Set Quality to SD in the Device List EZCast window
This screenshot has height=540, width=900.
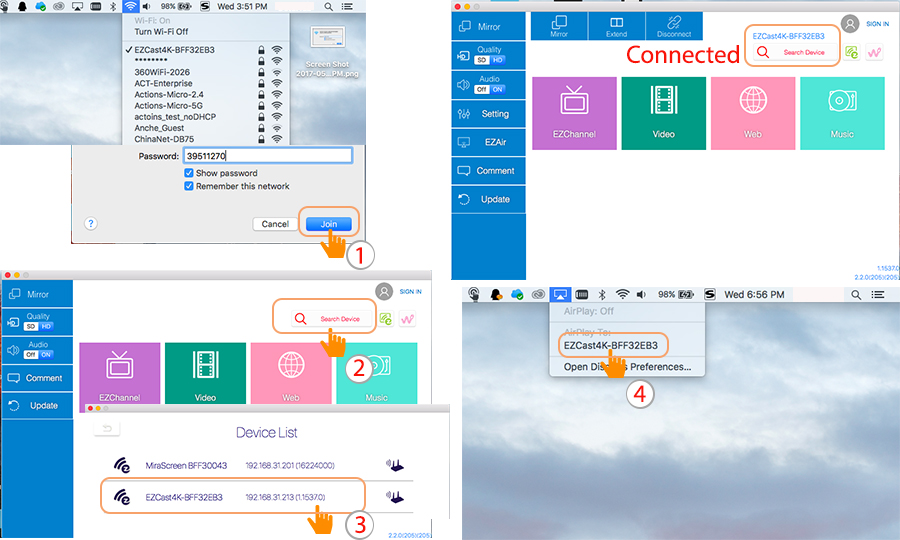(31, 327)
